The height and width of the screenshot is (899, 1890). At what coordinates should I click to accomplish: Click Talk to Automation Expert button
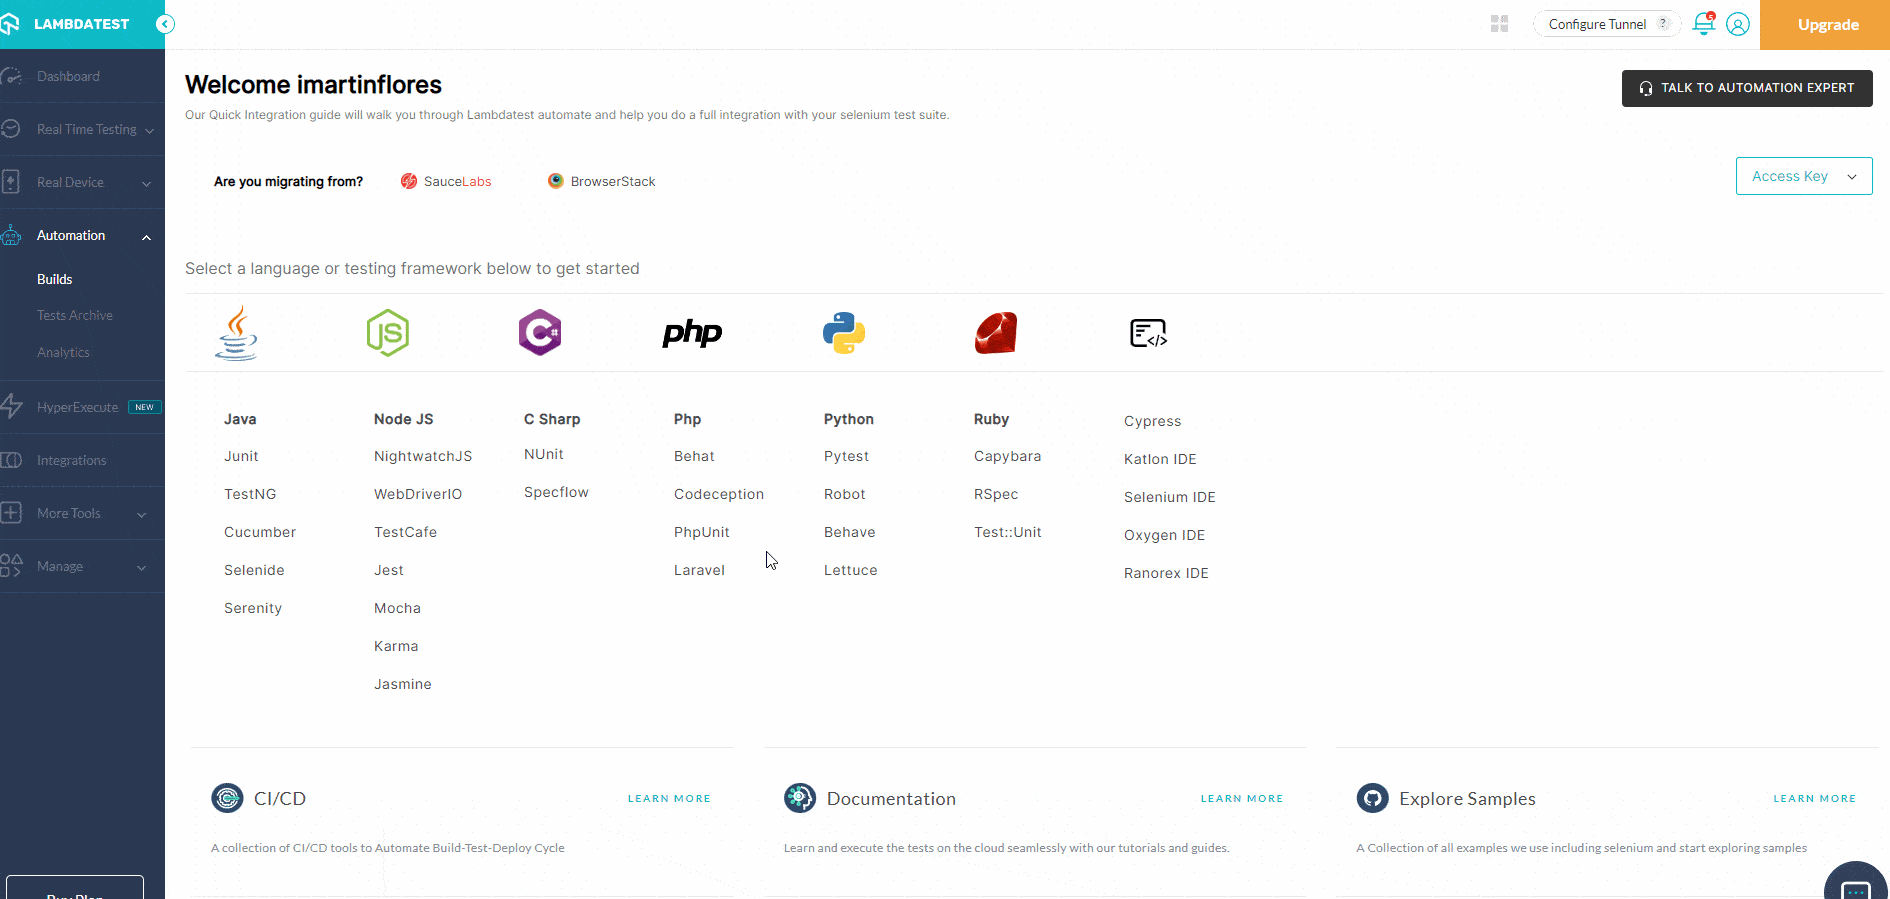pyautogui.click(x=1747, y=88)
